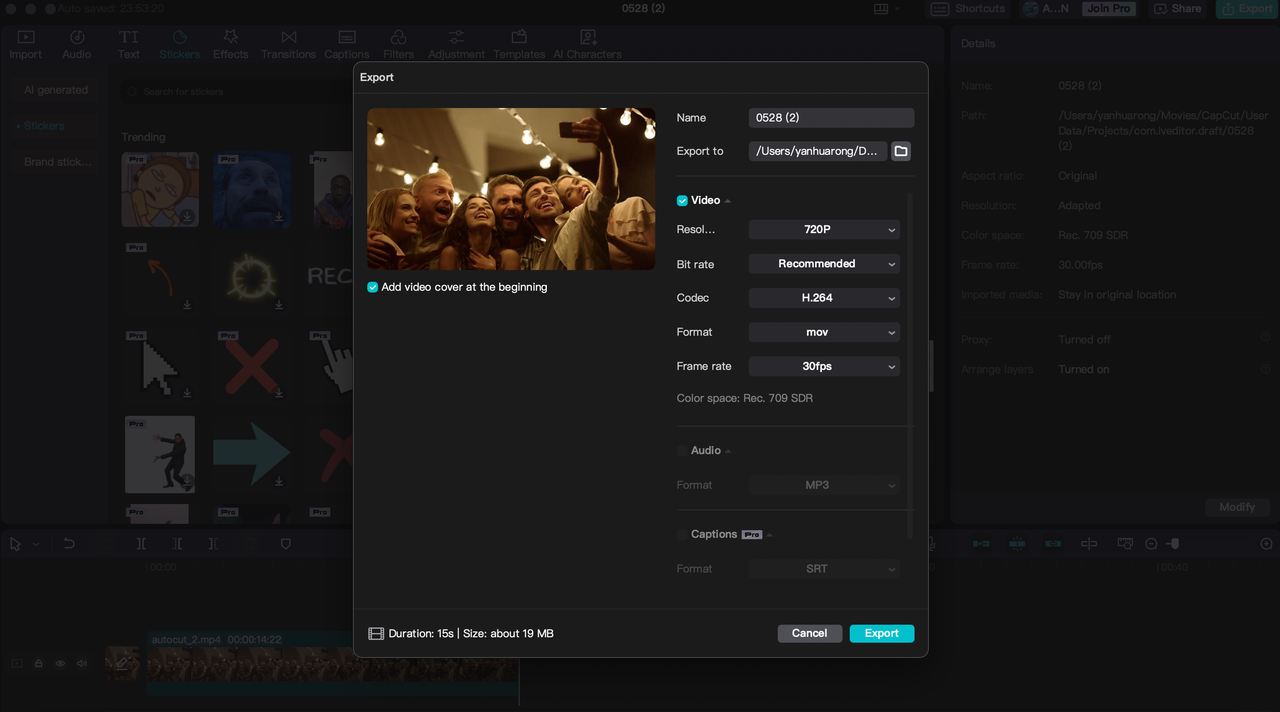Viewport: 1280px width, 712px height.
Task: Select the teal right-arrow sticker
Action: [251, 453]
